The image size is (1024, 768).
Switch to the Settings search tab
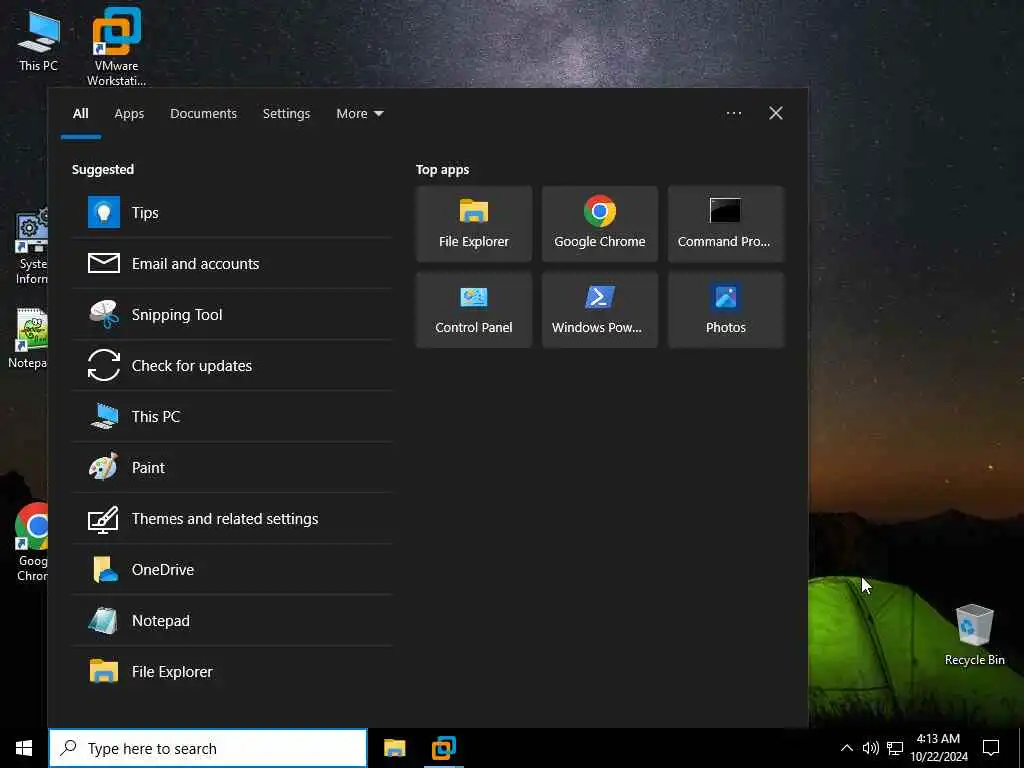point(286,114)
